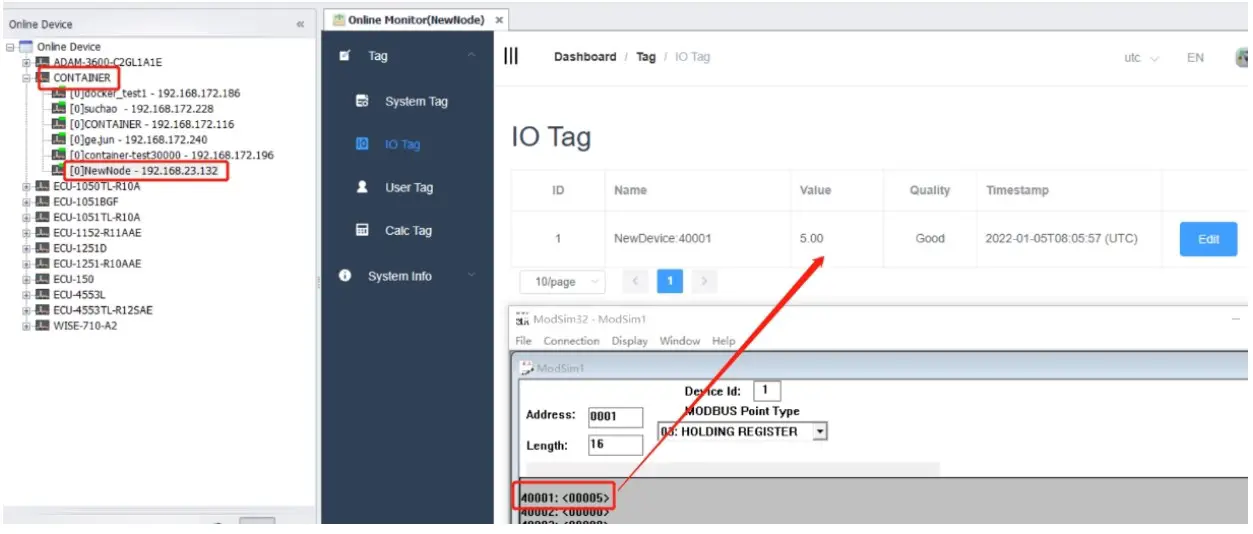Click the Good quality cell

point(930,239)
